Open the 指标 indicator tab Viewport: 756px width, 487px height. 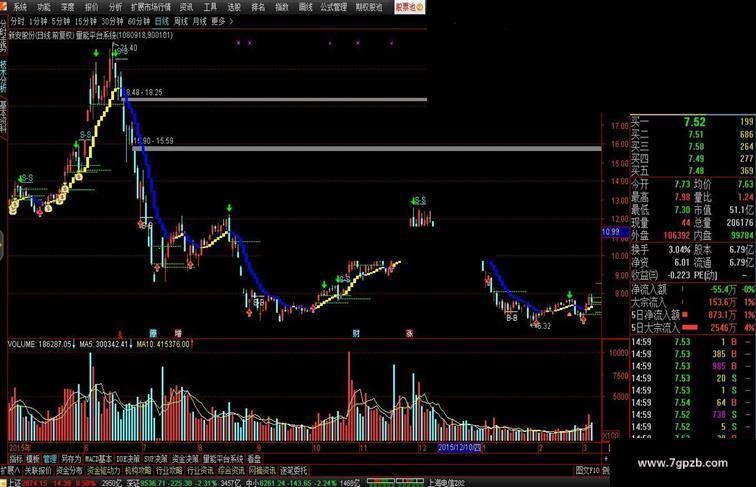[16, 459]
